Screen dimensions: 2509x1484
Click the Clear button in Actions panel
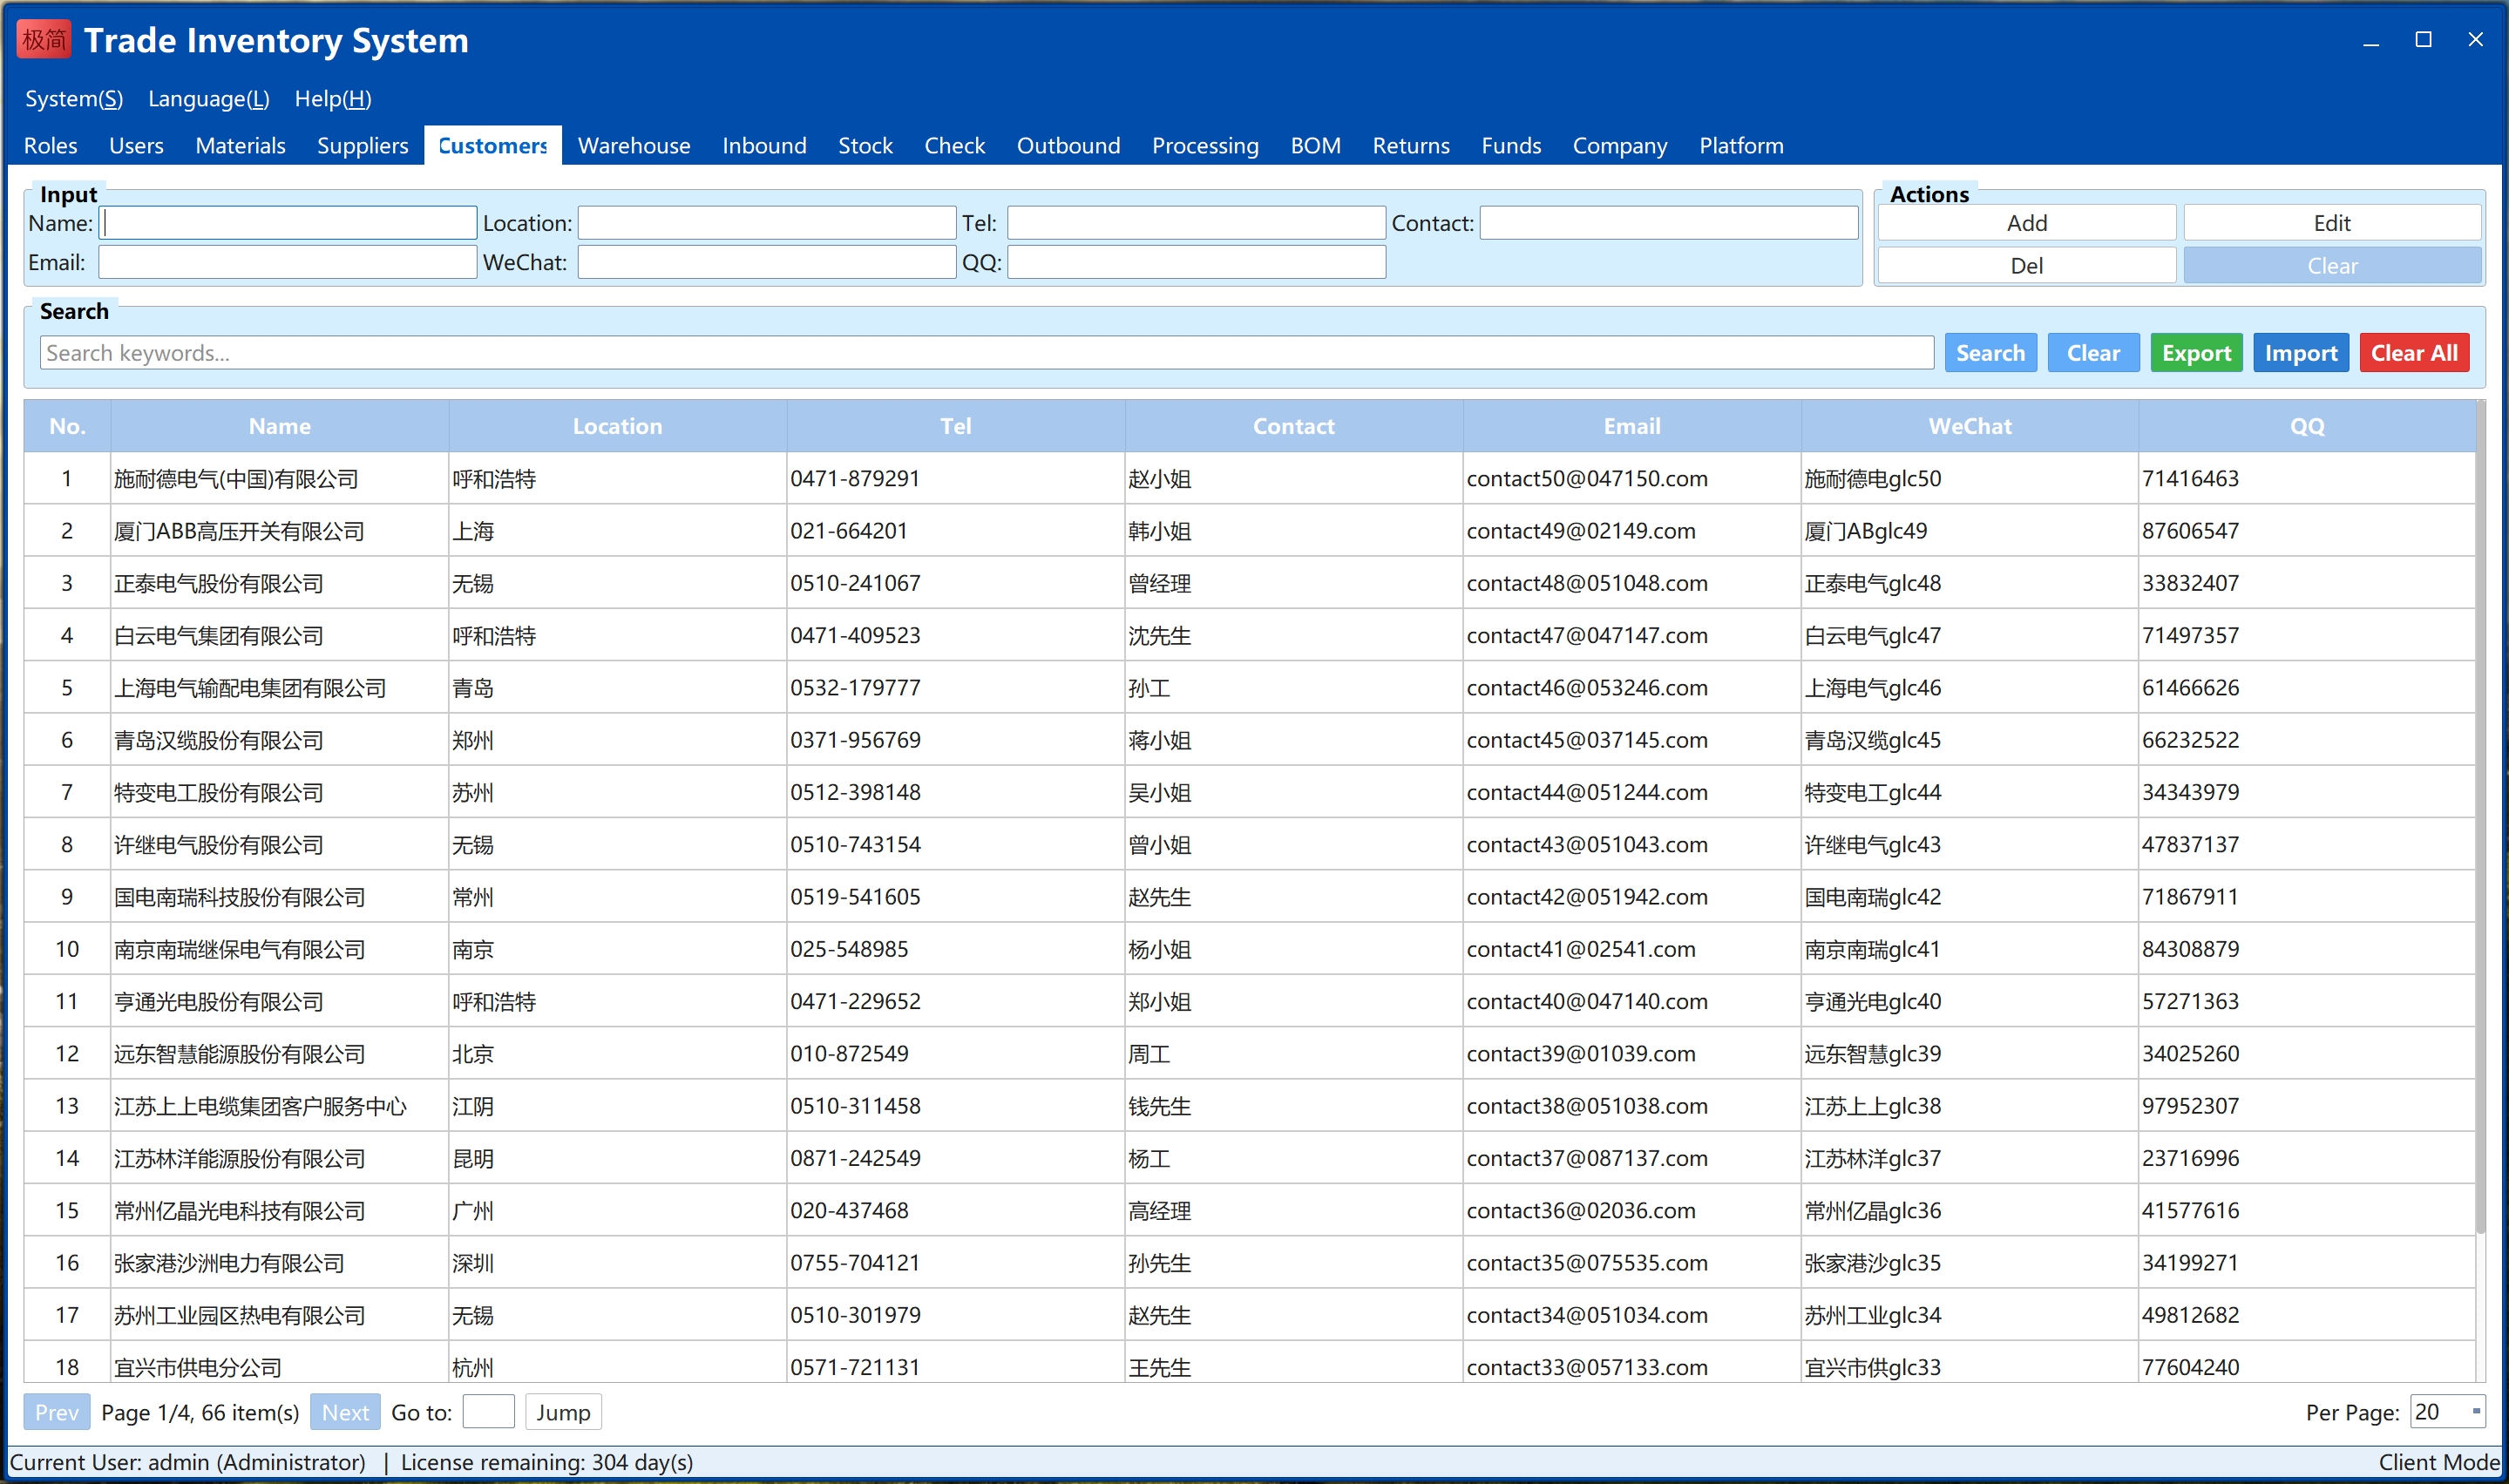[2332, 266]
